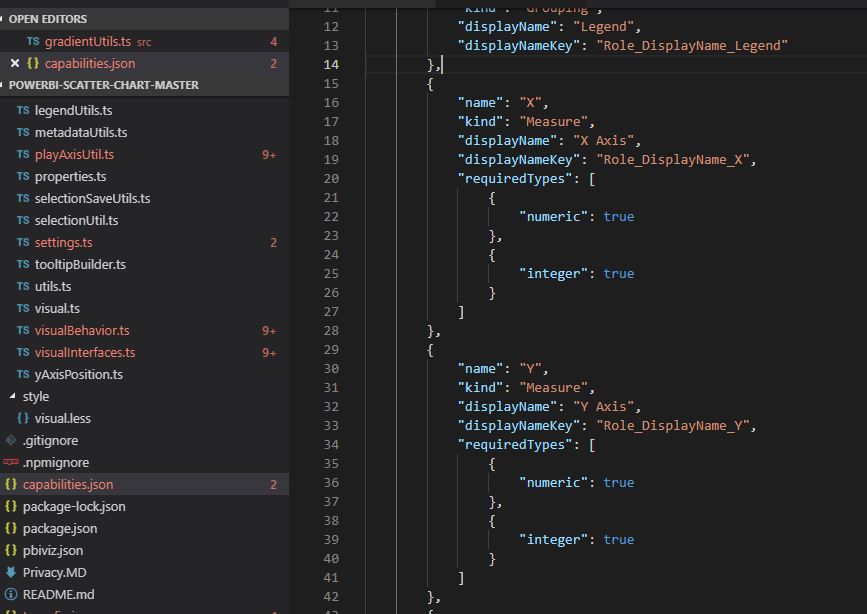Screen dimensions: 867x614
Task: Open playAxisUtil.ts file
Action: click(x=144, y=154)
